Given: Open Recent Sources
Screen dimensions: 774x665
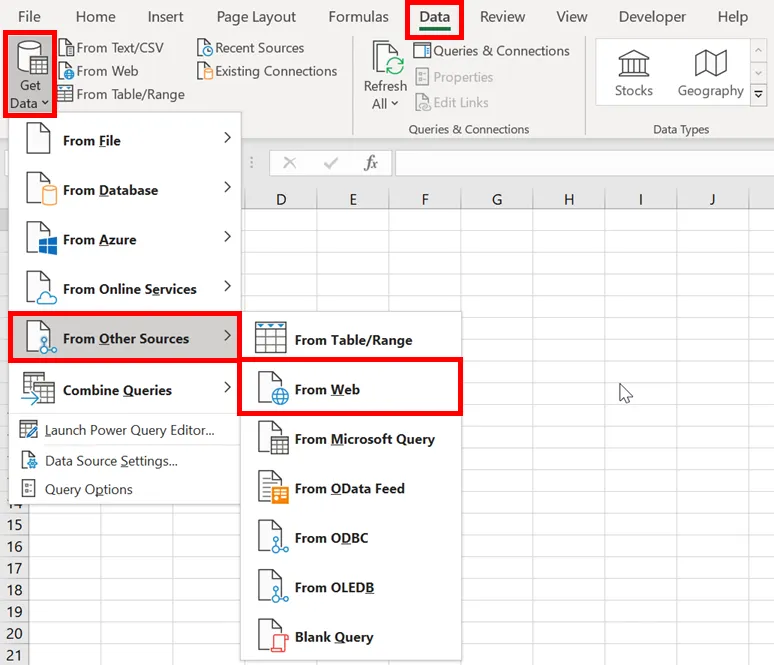Looking at the screenshot, I should point(250,48).
